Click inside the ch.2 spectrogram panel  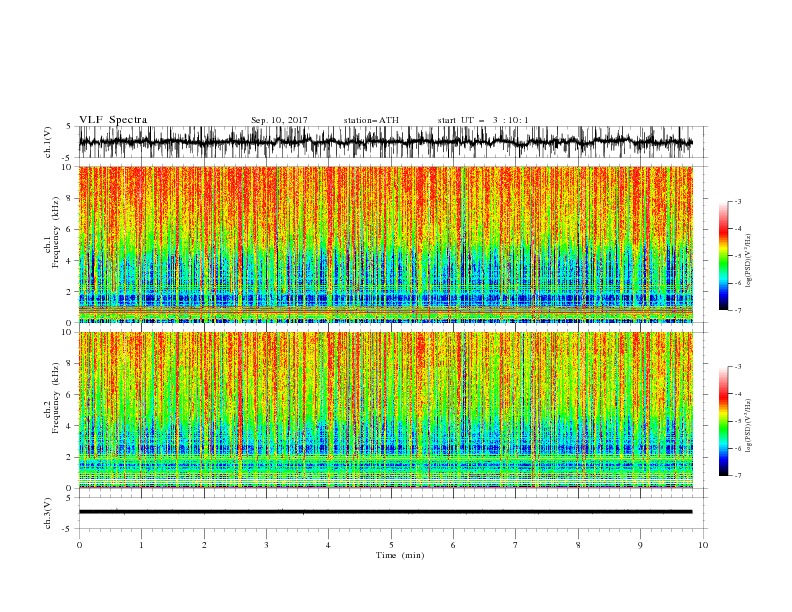pyautogui.click(x=385, y=410)
